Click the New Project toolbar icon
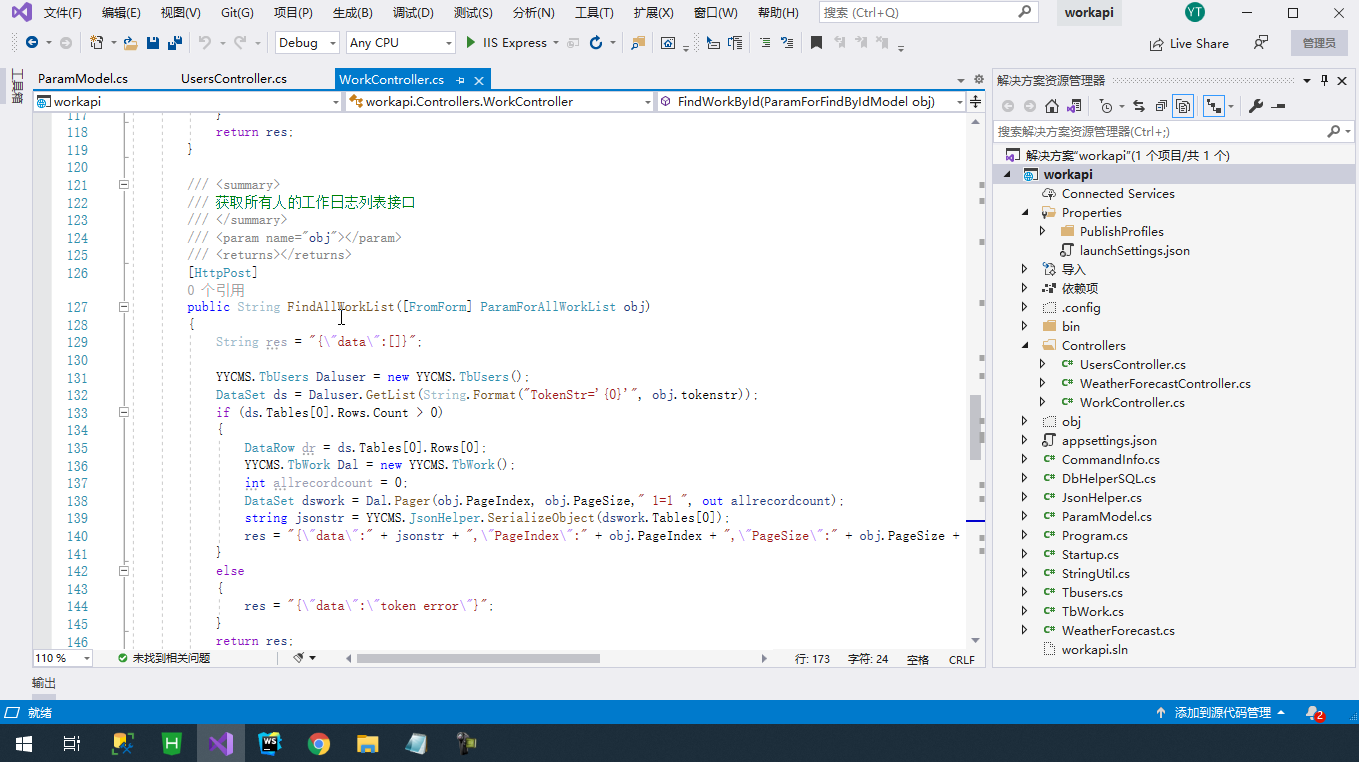Image resolution: width=1359 pixels, height=762 pixels. pos(96,43)
